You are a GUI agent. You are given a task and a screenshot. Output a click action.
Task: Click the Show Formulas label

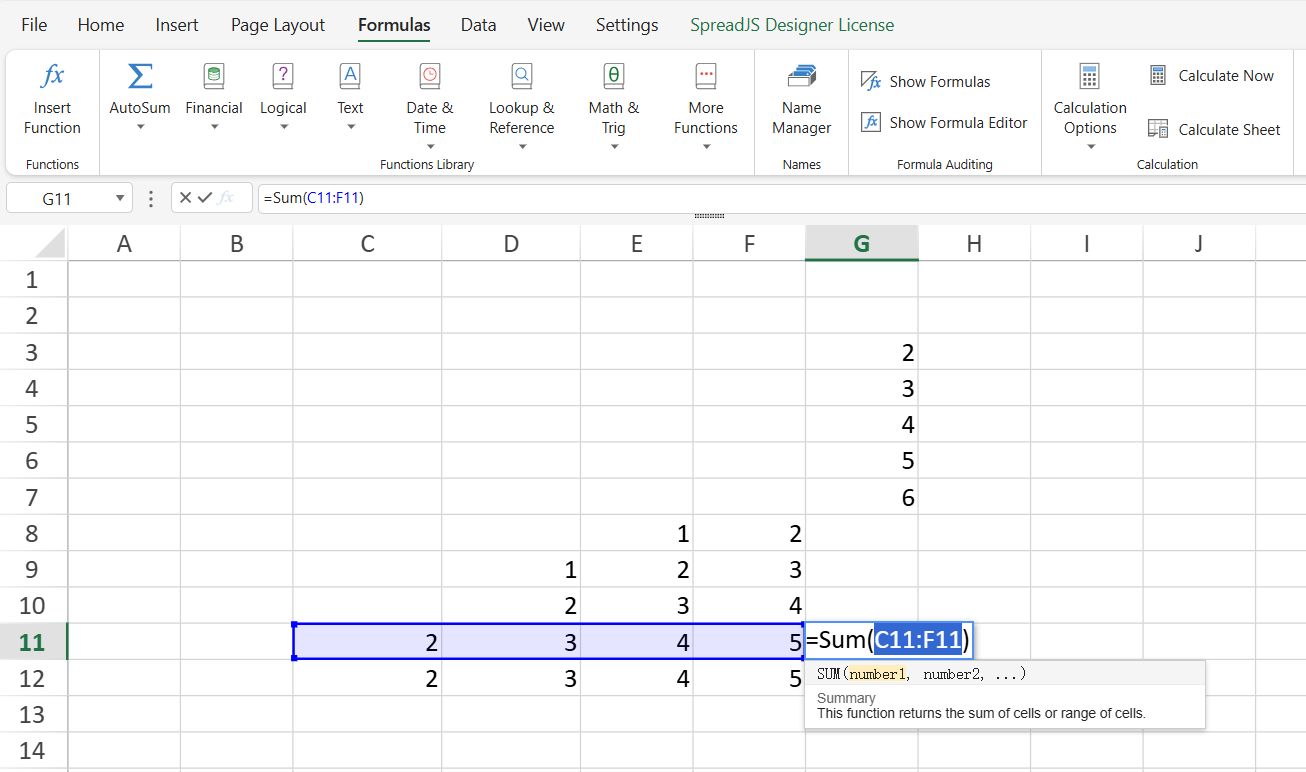click(940, 82)
